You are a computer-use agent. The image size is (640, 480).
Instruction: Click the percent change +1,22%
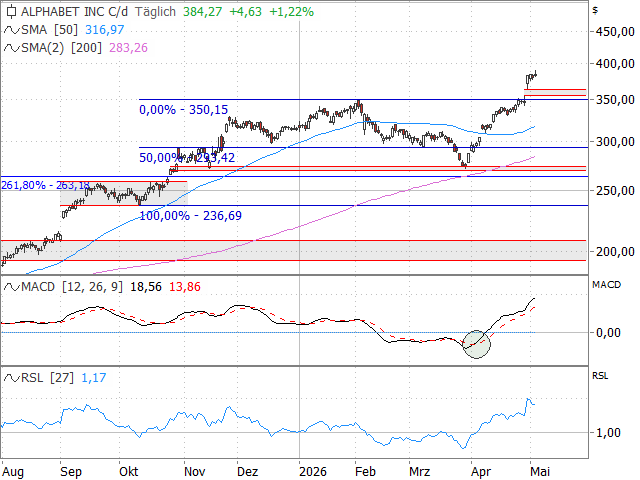tap(291, 12)
